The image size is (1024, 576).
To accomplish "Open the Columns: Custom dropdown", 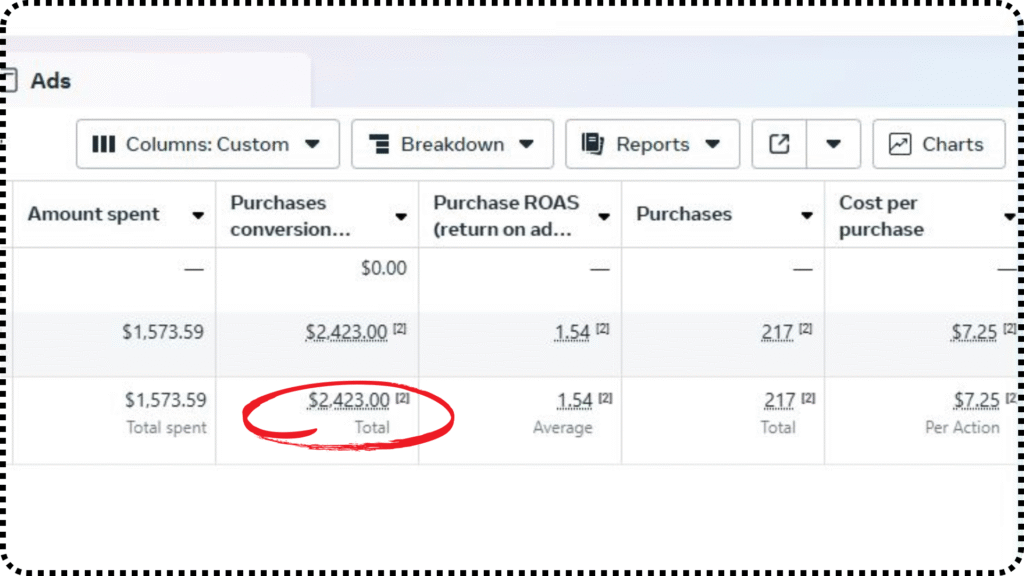I will 207,145.
